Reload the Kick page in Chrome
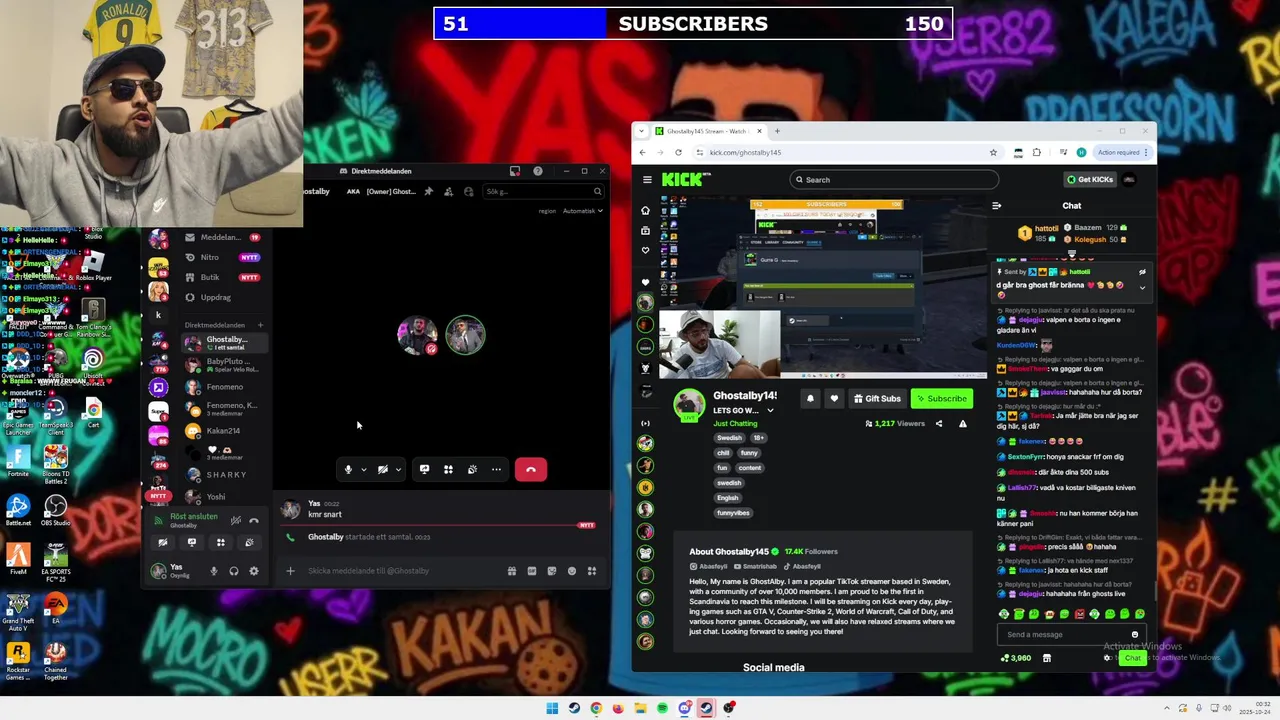Screen dimensions: 1280x720 pyautogui.click(x=678, y=152)
